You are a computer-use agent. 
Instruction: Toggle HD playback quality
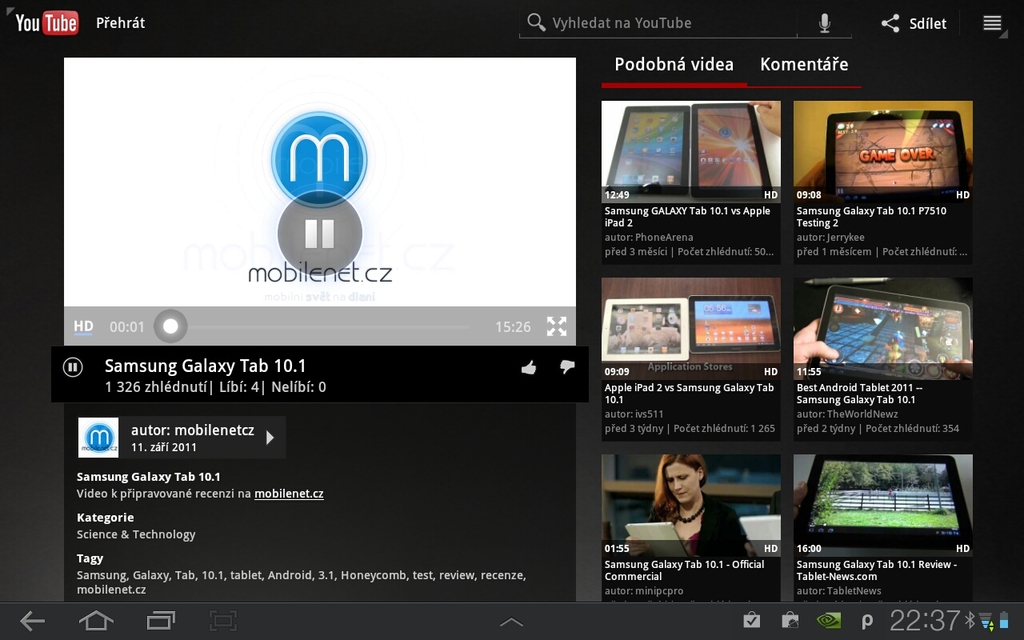pos(84,326)
